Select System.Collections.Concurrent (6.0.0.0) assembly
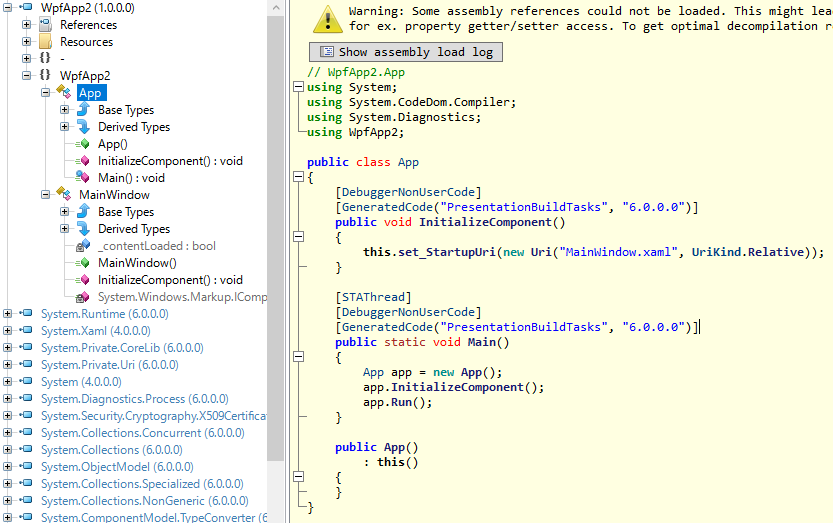Screen dimensions: 833x523 coord(142,433)
